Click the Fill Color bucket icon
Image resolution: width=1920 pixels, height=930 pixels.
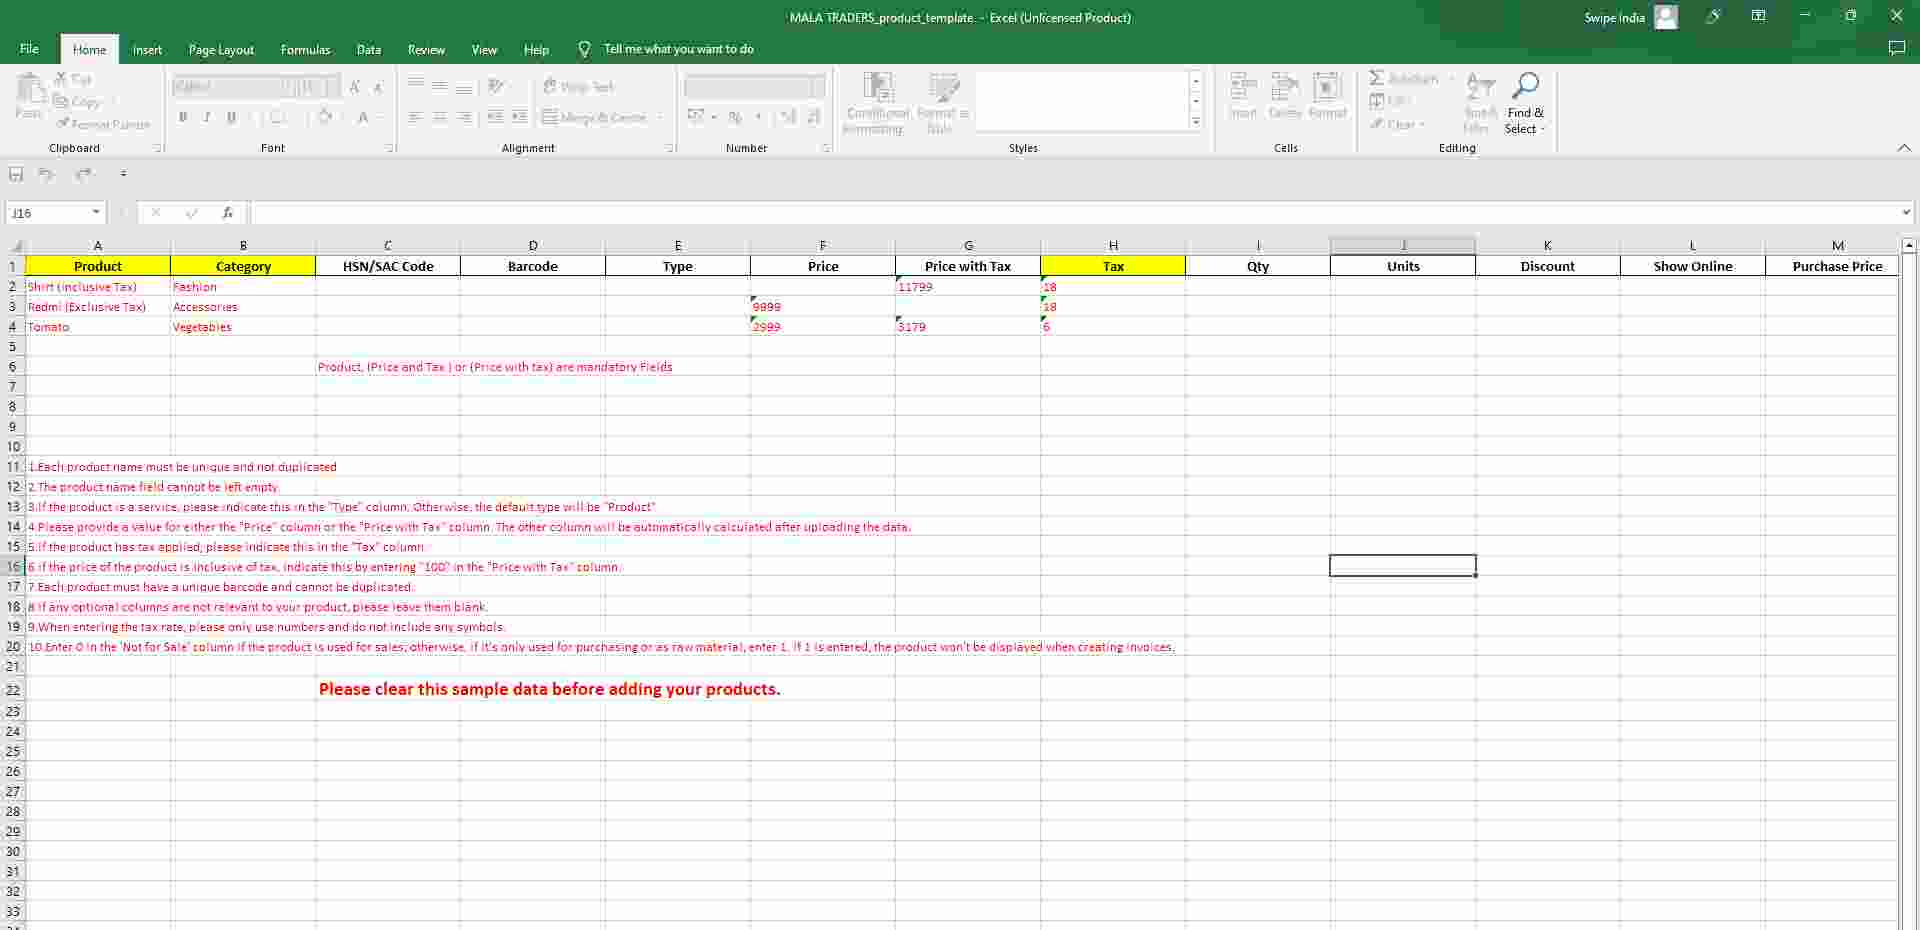click(x=325, y=117)
